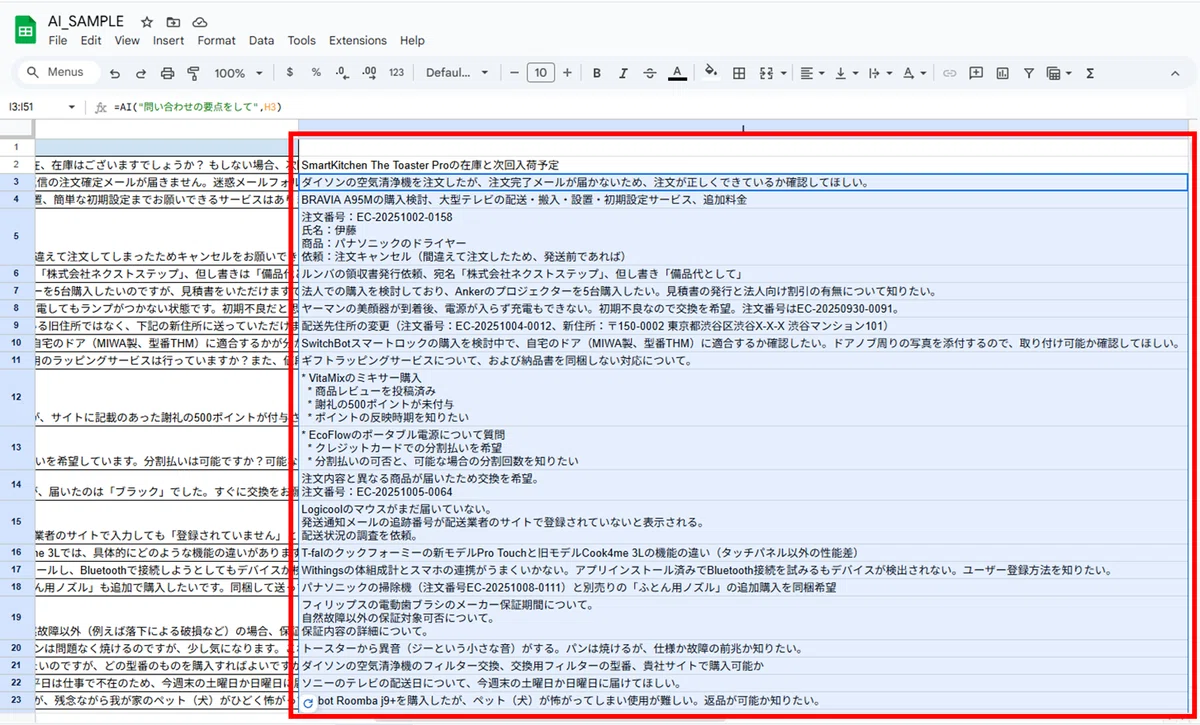Image resolution: width=1200 pixels, height=725 pixels.
Task: Click the formula bar with the AI formula
Action: tap(650, 107)
